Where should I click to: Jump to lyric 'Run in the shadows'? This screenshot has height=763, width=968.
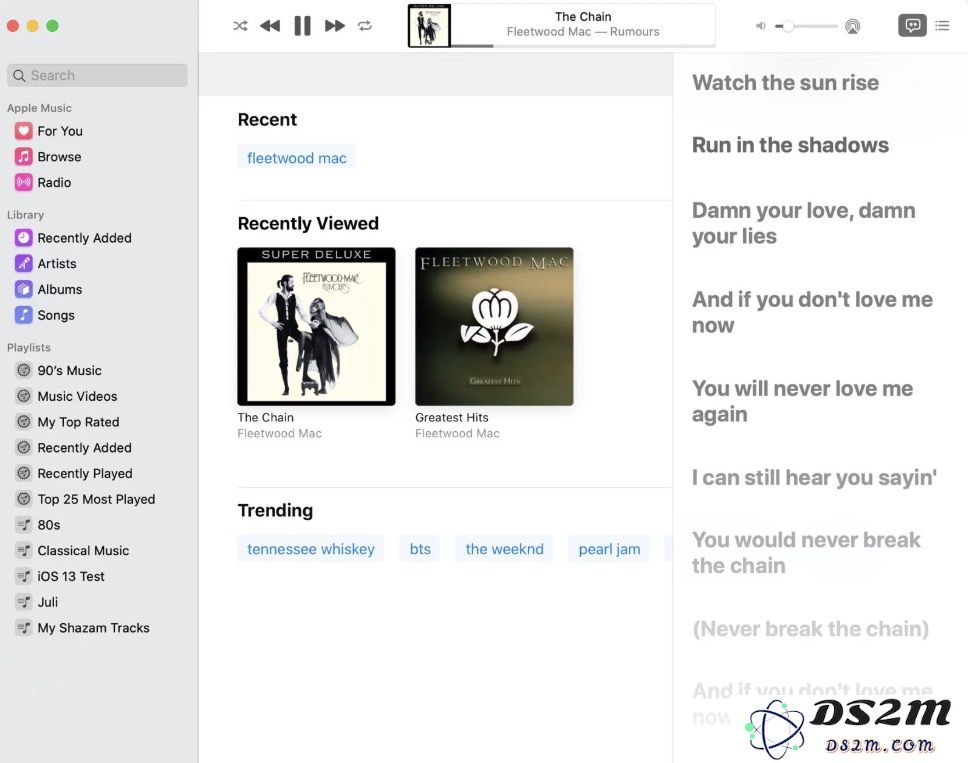[790, 145]
